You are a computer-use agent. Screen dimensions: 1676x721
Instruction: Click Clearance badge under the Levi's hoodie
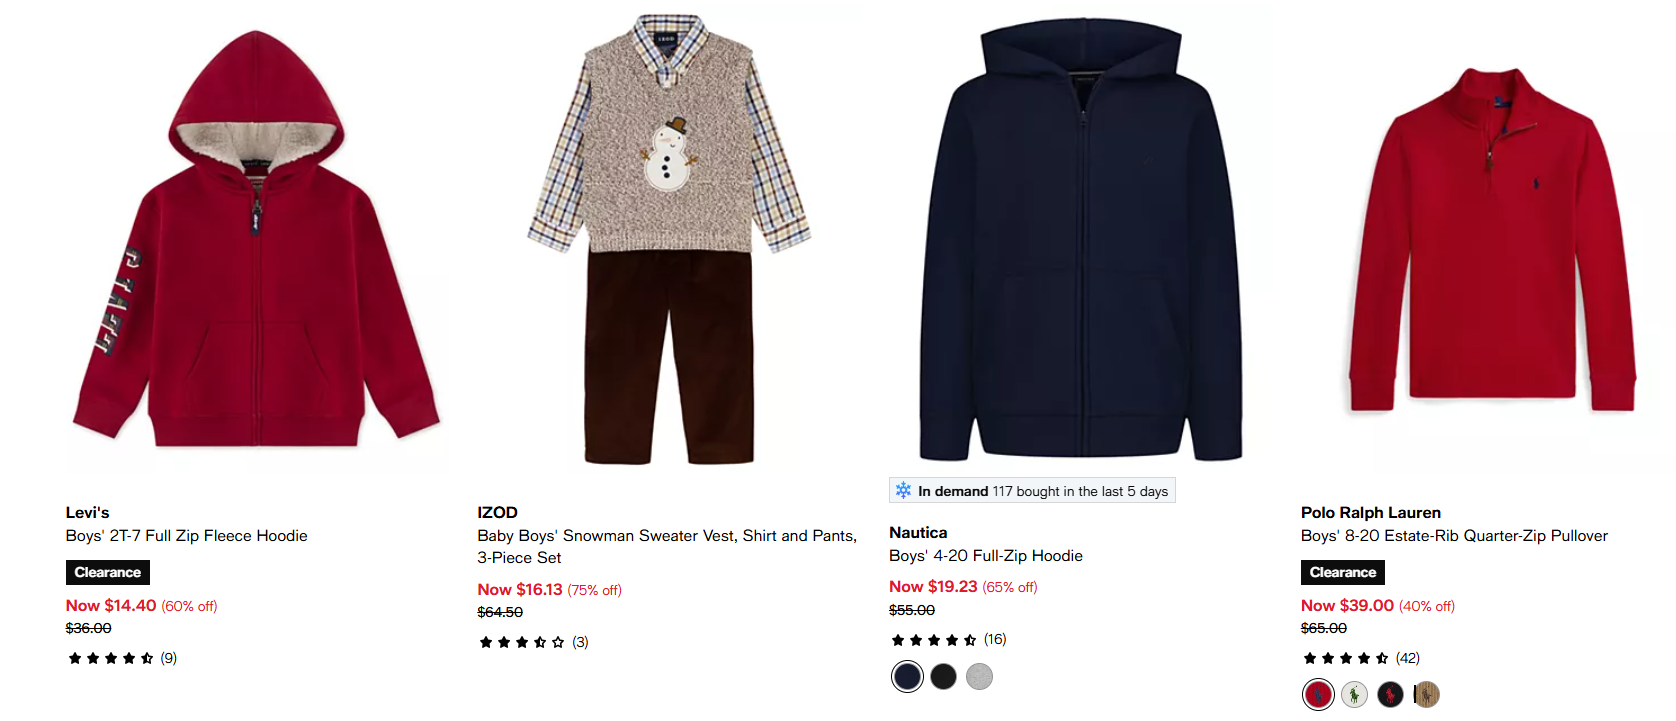pyautogui.click(x=108, y=572)
